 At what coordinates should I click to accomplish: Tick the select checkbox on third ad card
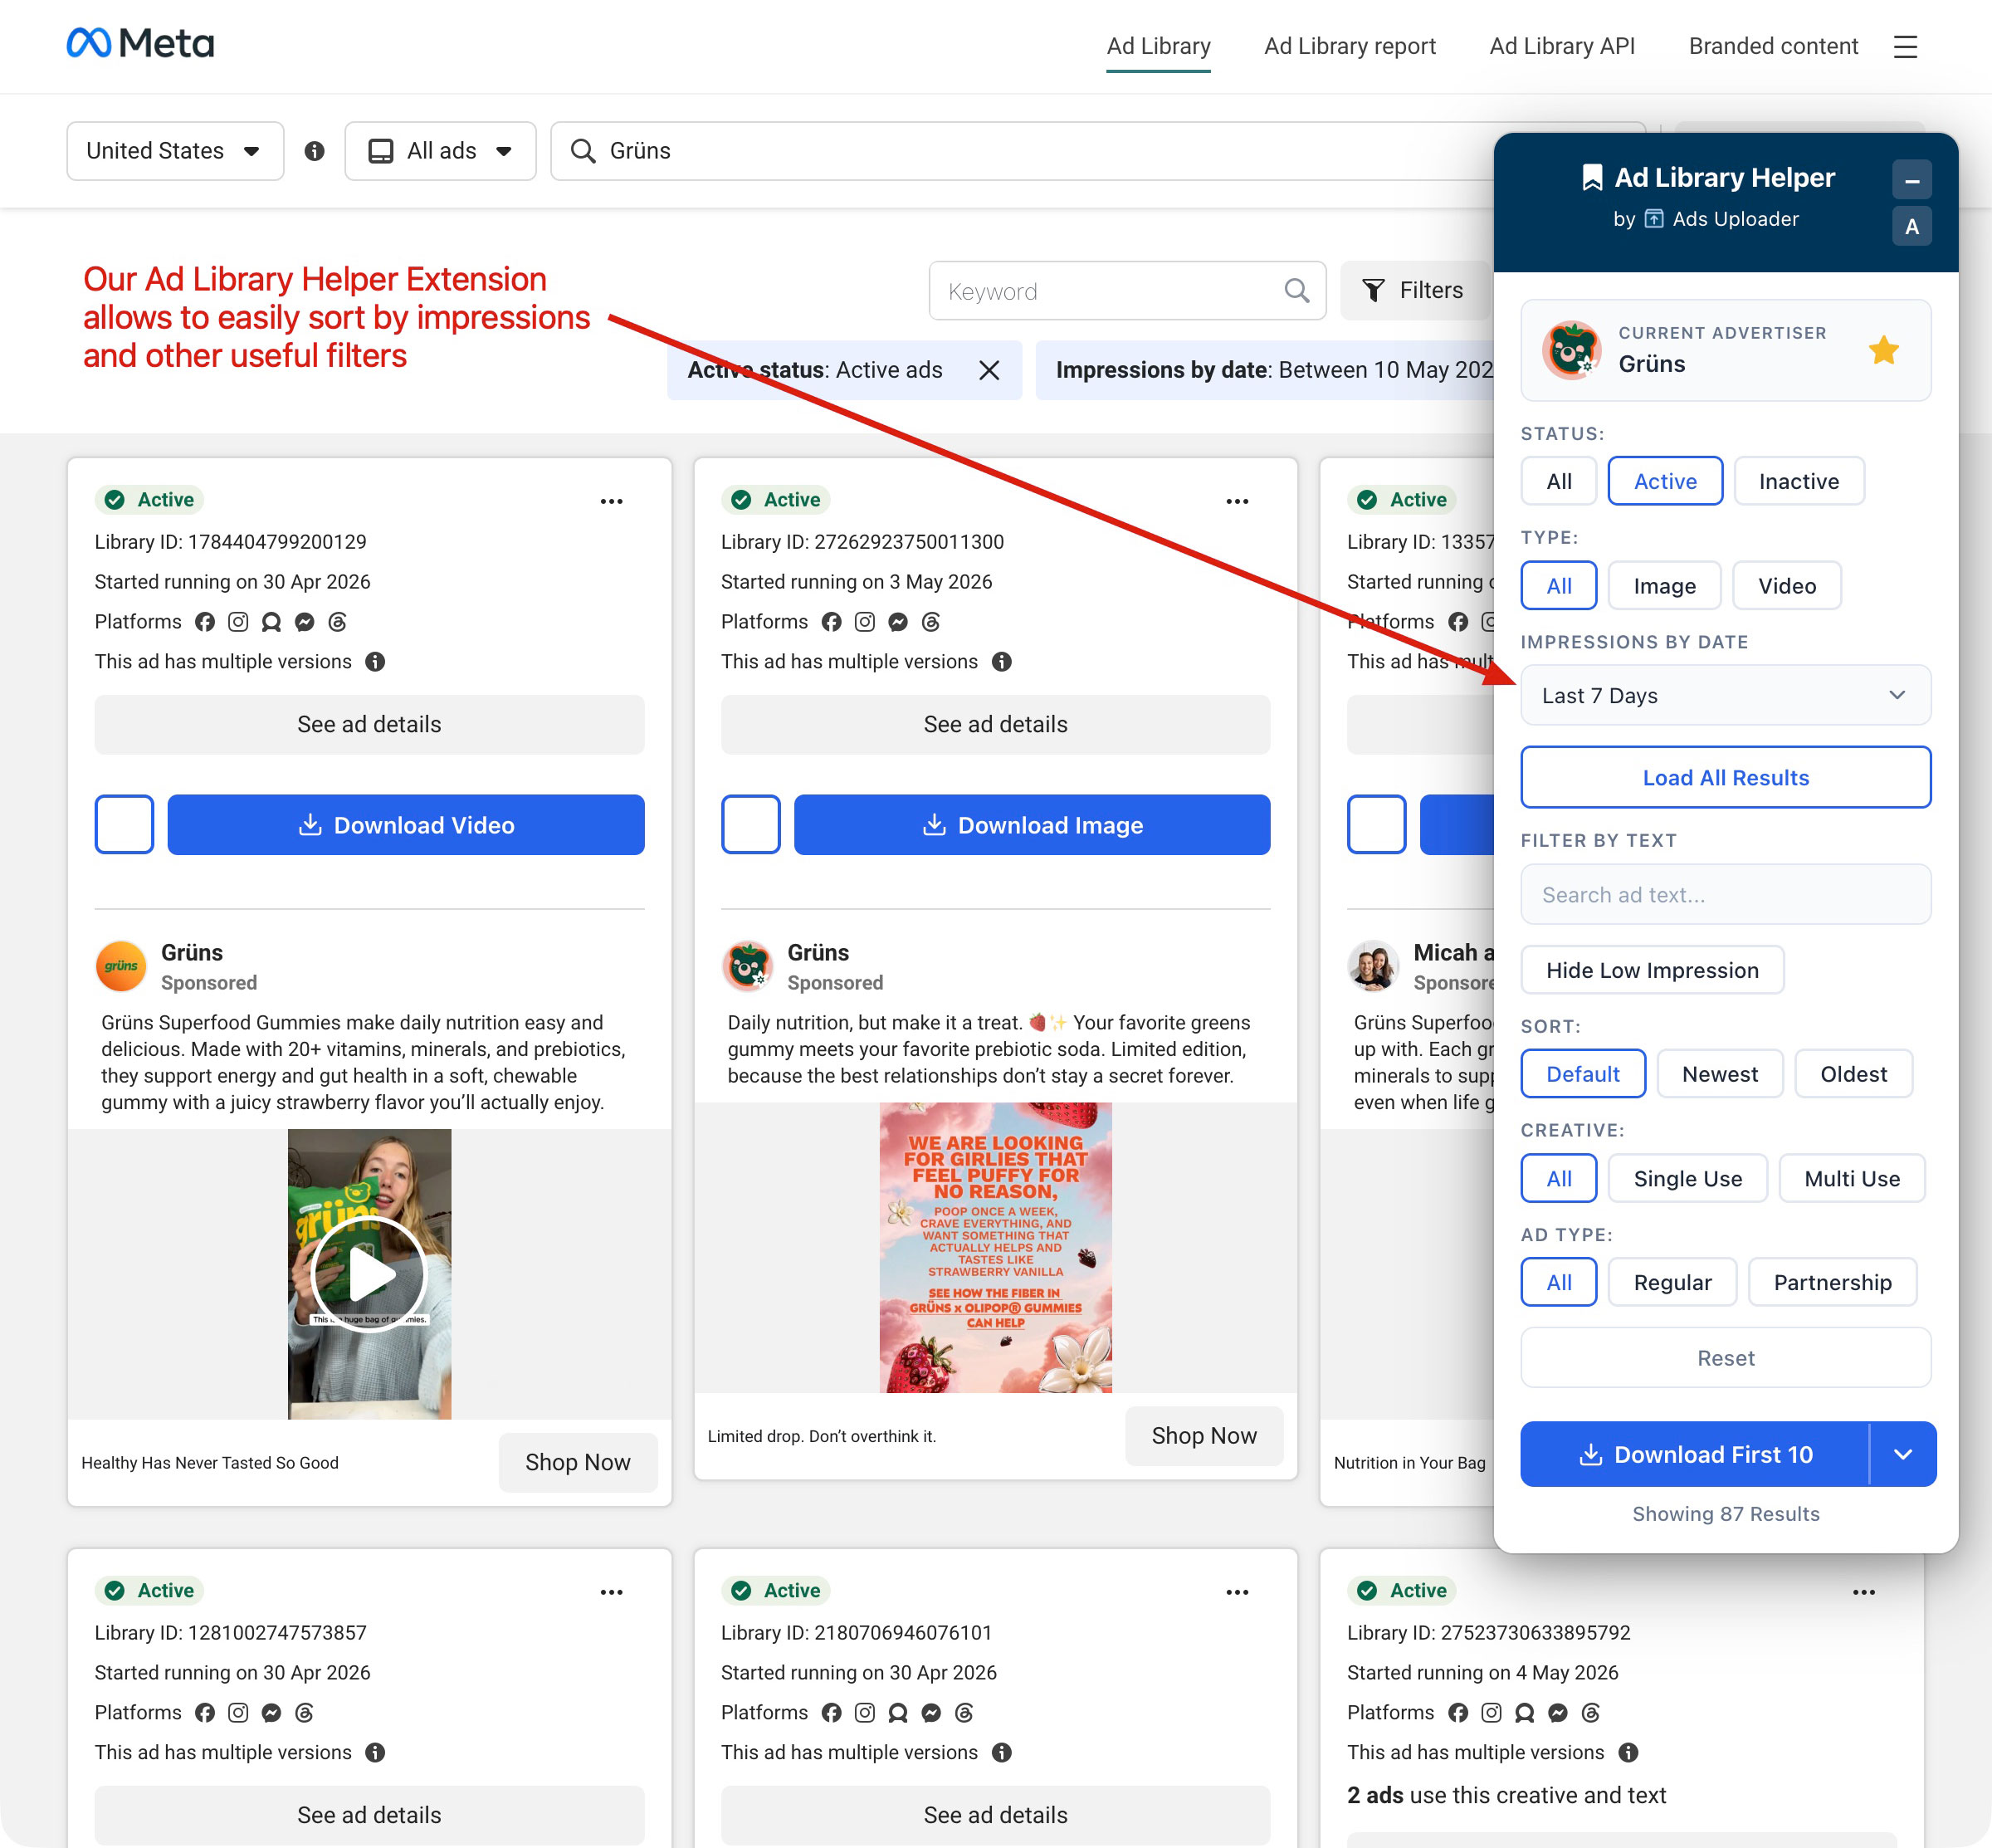[1376, 825]
